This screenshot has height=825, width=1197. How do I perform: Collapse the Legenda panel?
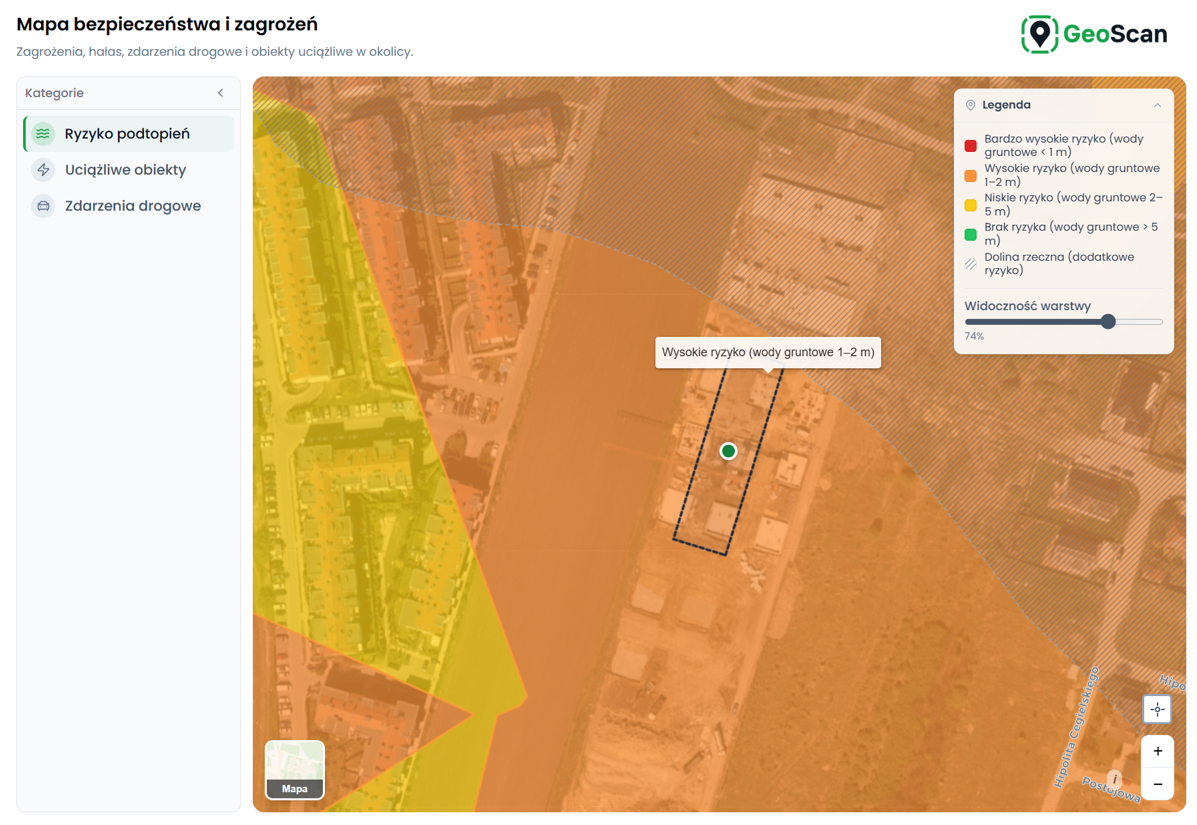pyautogui.click(x=1157, y=105)
